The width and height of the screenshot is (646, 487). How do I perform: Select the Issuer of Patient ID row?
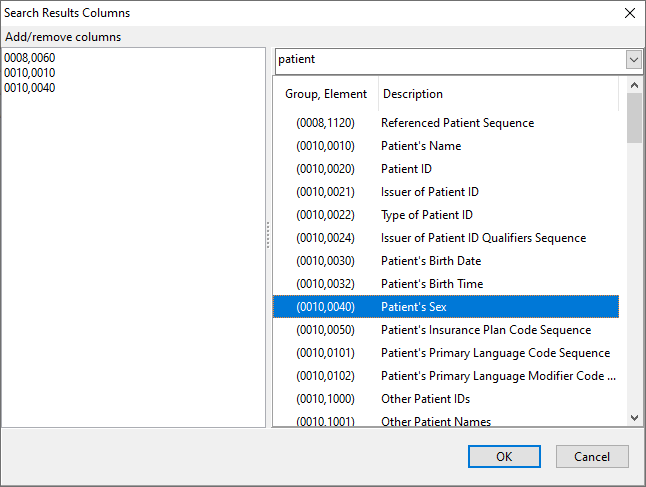click(429, 192)
